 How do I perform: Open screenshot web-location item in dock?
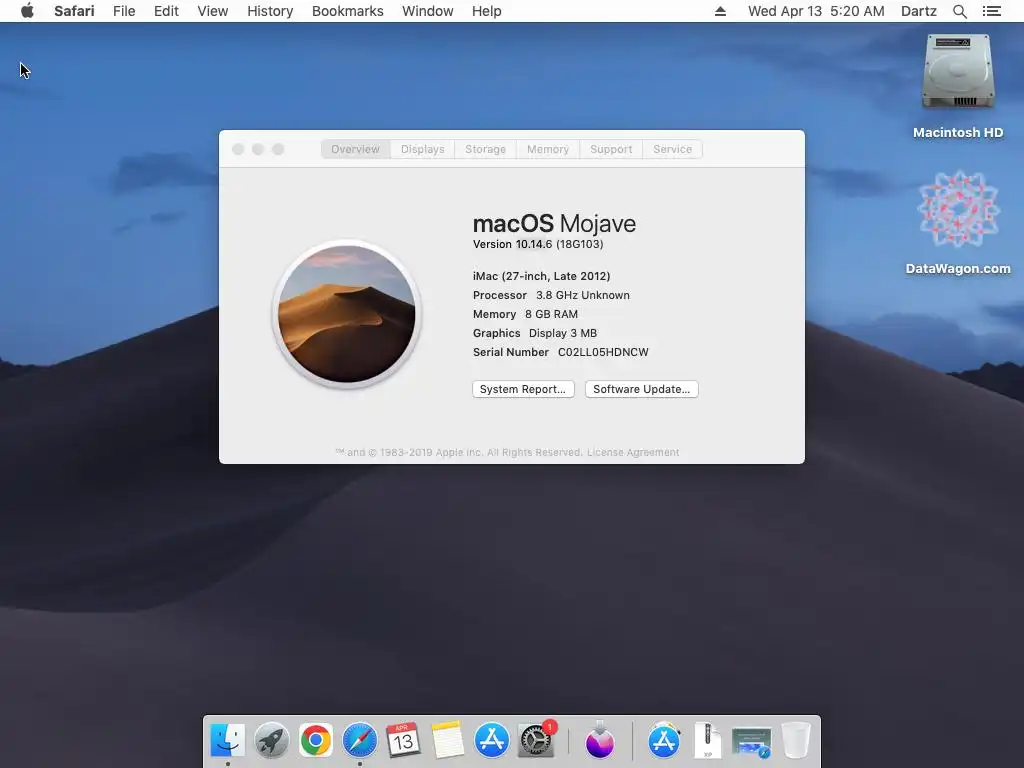(x=752, y=743)
